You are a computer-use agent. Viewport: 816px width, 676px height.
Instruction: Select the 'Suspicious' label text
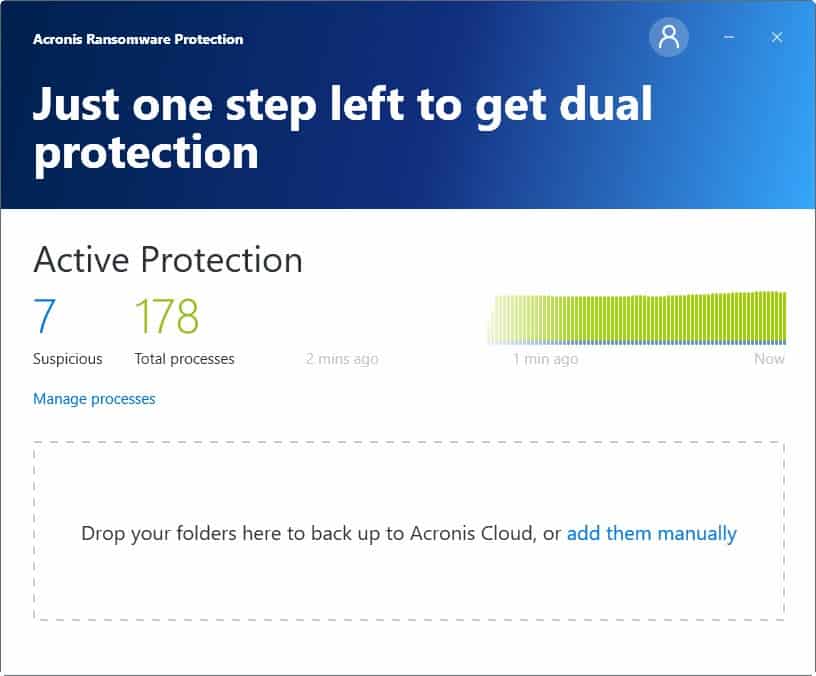coord(68,359)
